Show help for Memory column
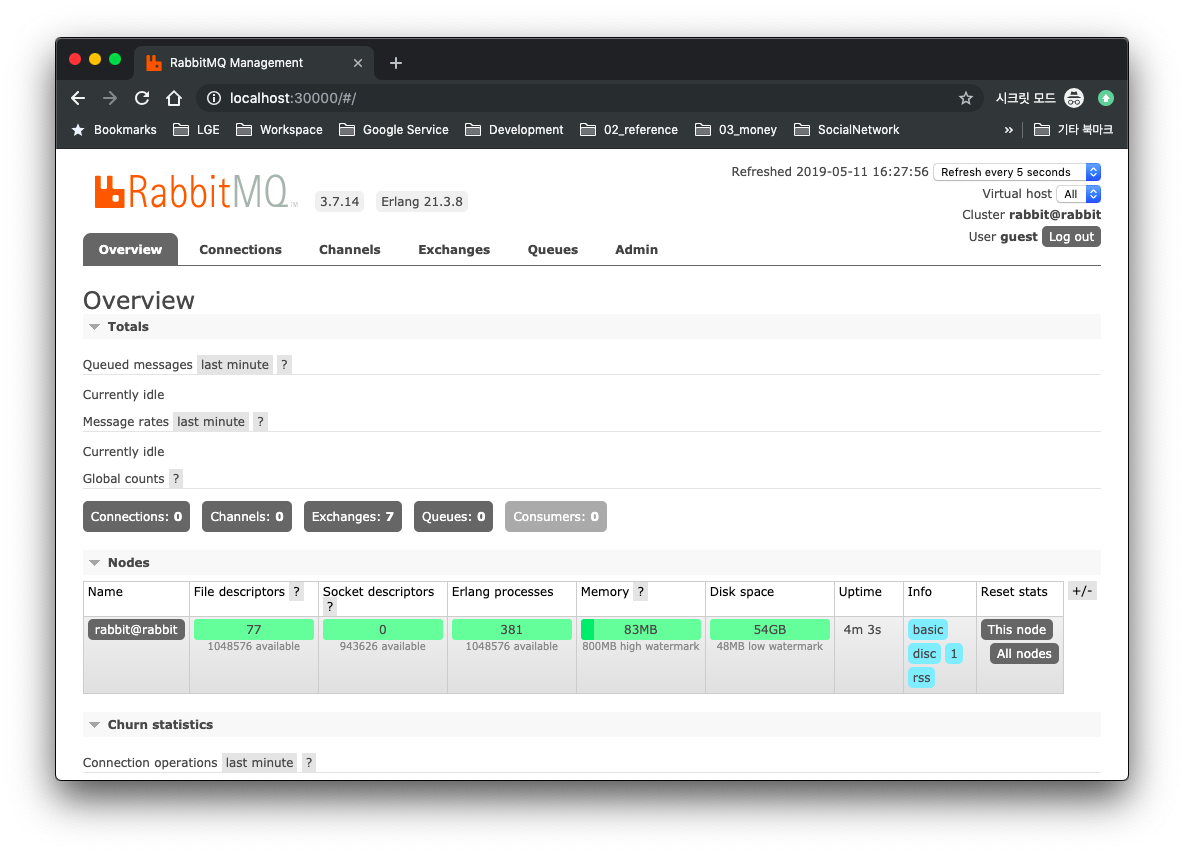 [x=640, y=592]
